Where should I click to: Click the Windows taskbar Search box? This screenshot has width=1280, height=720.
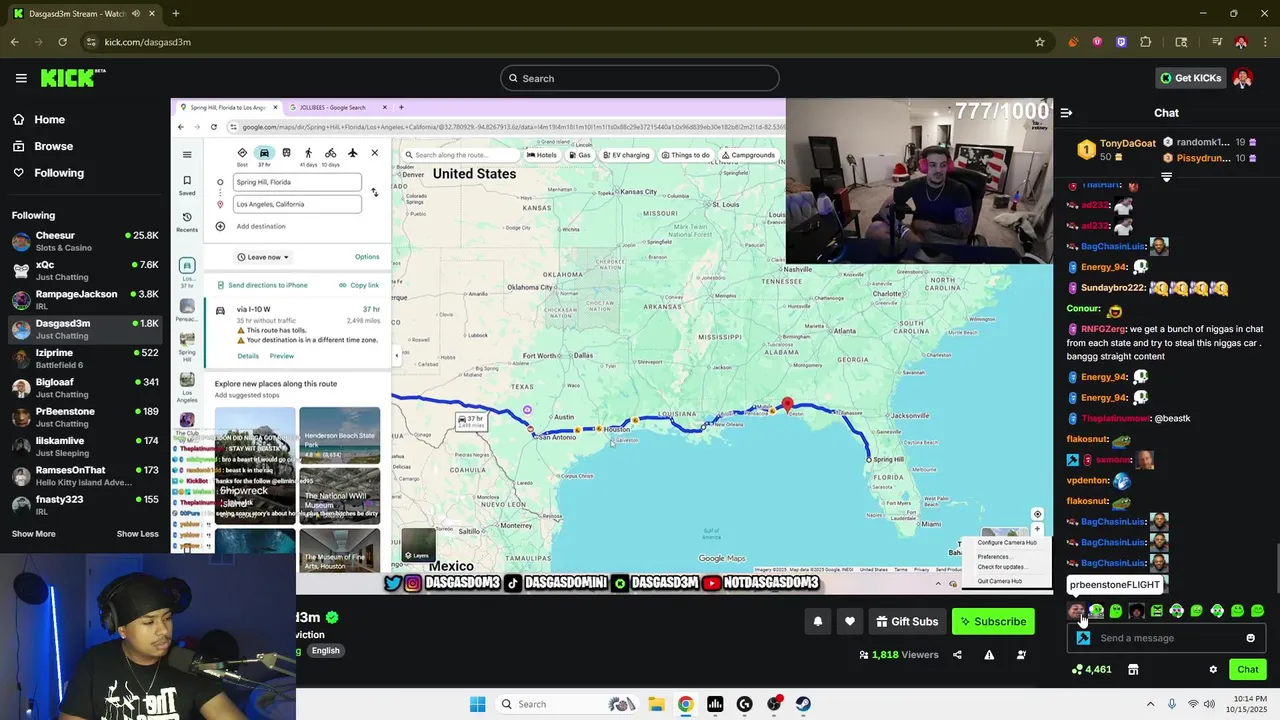(568, 704)
